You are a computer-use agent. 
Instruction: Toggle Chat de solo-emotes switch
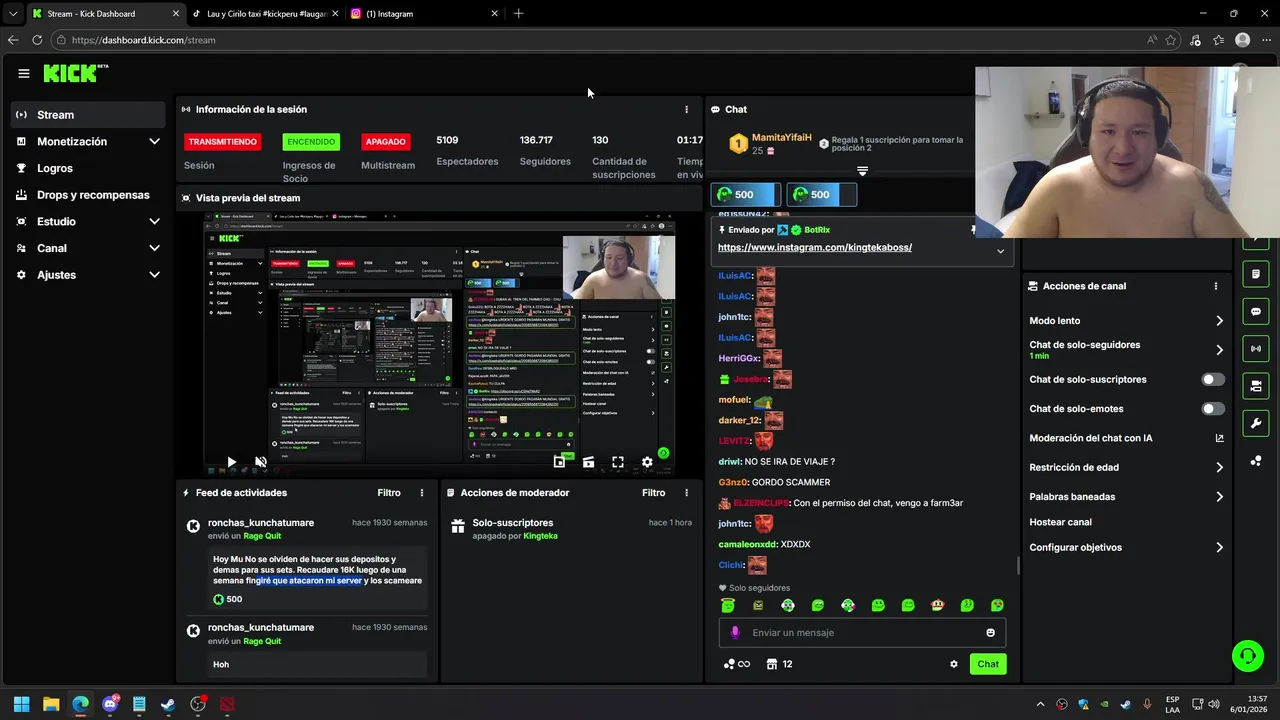1213,409
